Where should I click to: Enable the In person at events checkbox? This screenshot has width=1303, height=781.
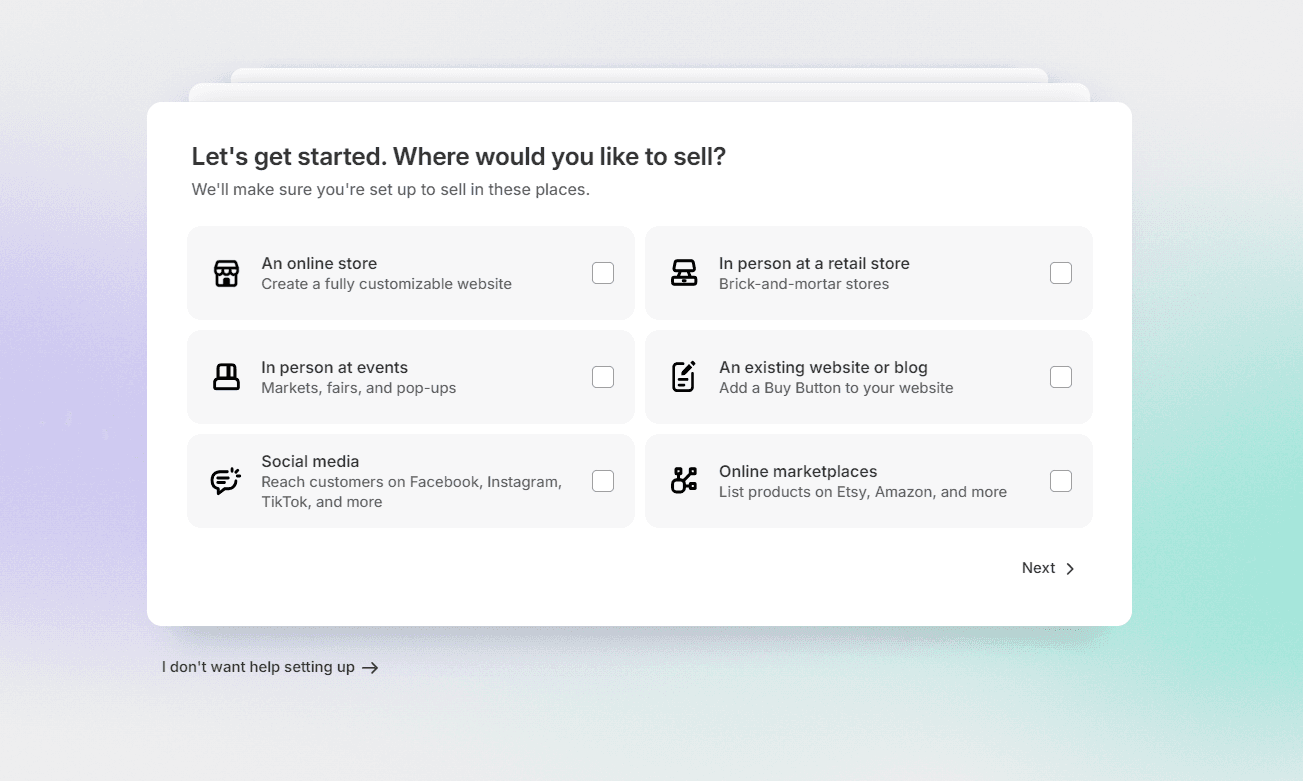(x=603, y=377)
